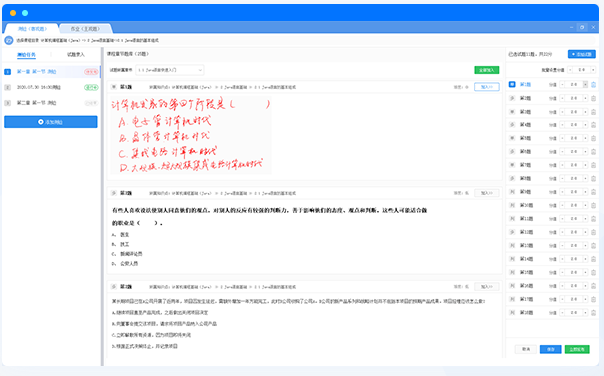Click the numbered icon of 第二章 第一节 测验
This screenshot has width=604, height=376.
point(7,103)
